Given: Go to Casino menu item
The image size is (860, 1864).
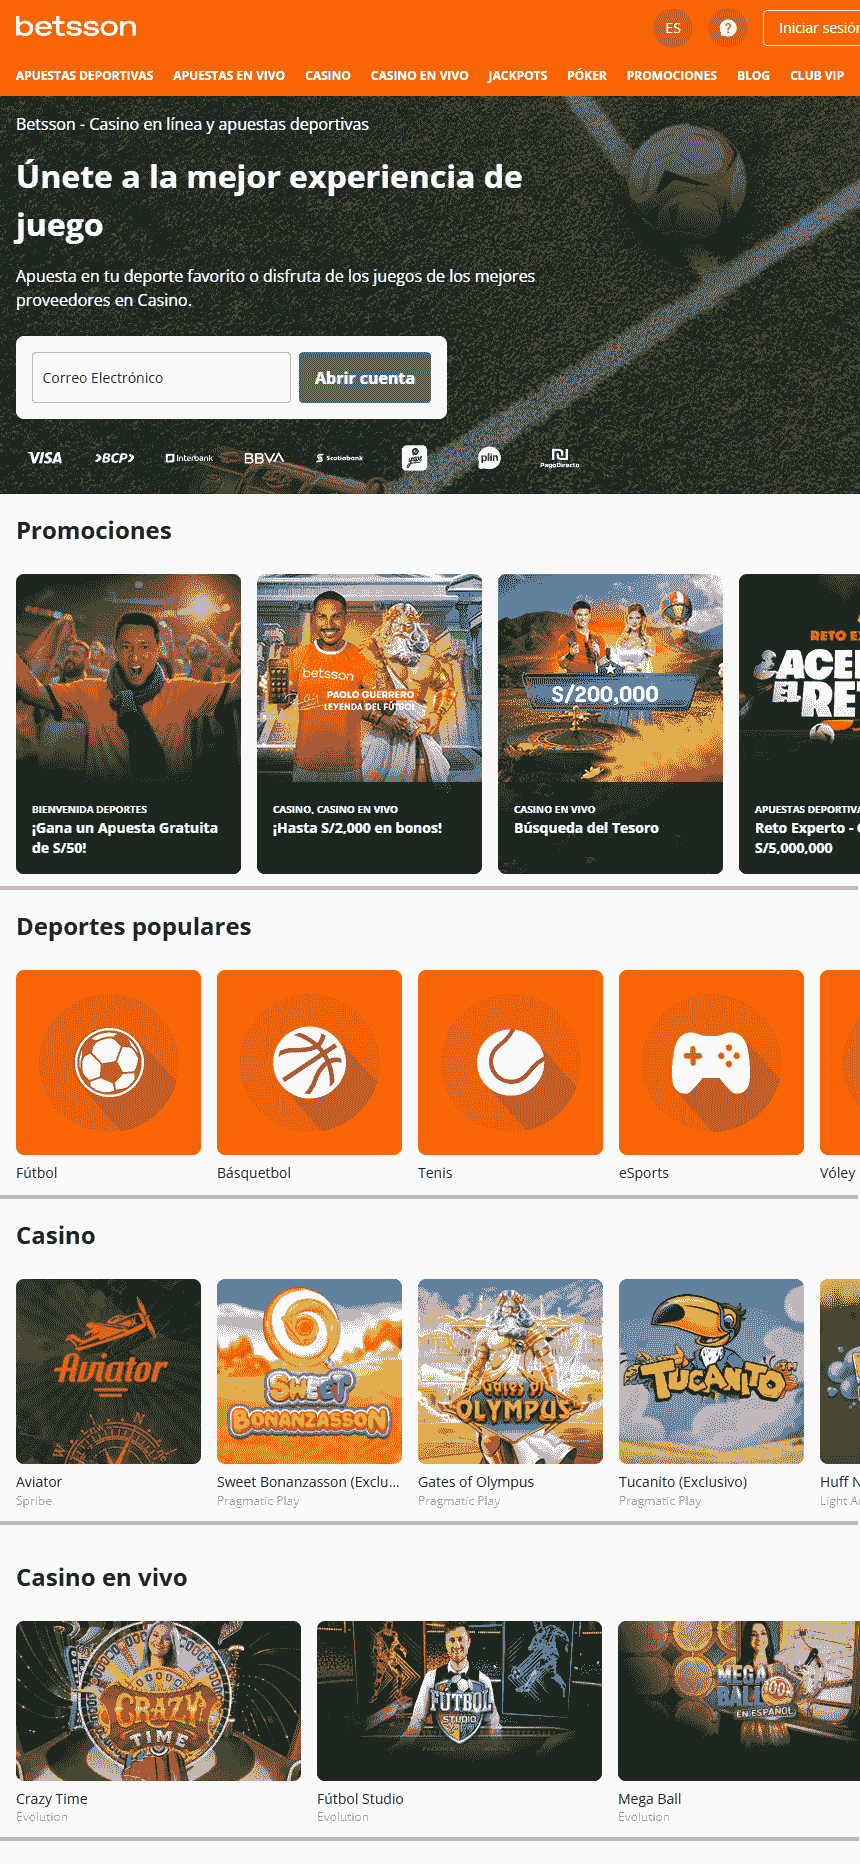Looking at the screenshot, I should (328, 75).
